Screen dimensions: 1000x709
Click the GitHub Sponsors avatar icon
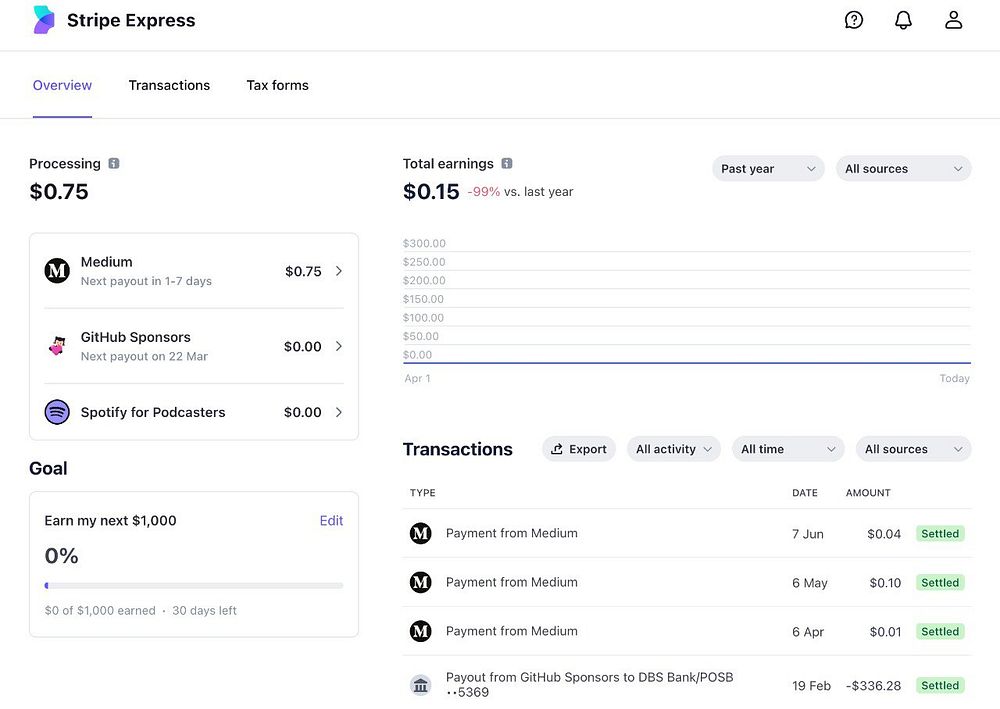[57, 346]
